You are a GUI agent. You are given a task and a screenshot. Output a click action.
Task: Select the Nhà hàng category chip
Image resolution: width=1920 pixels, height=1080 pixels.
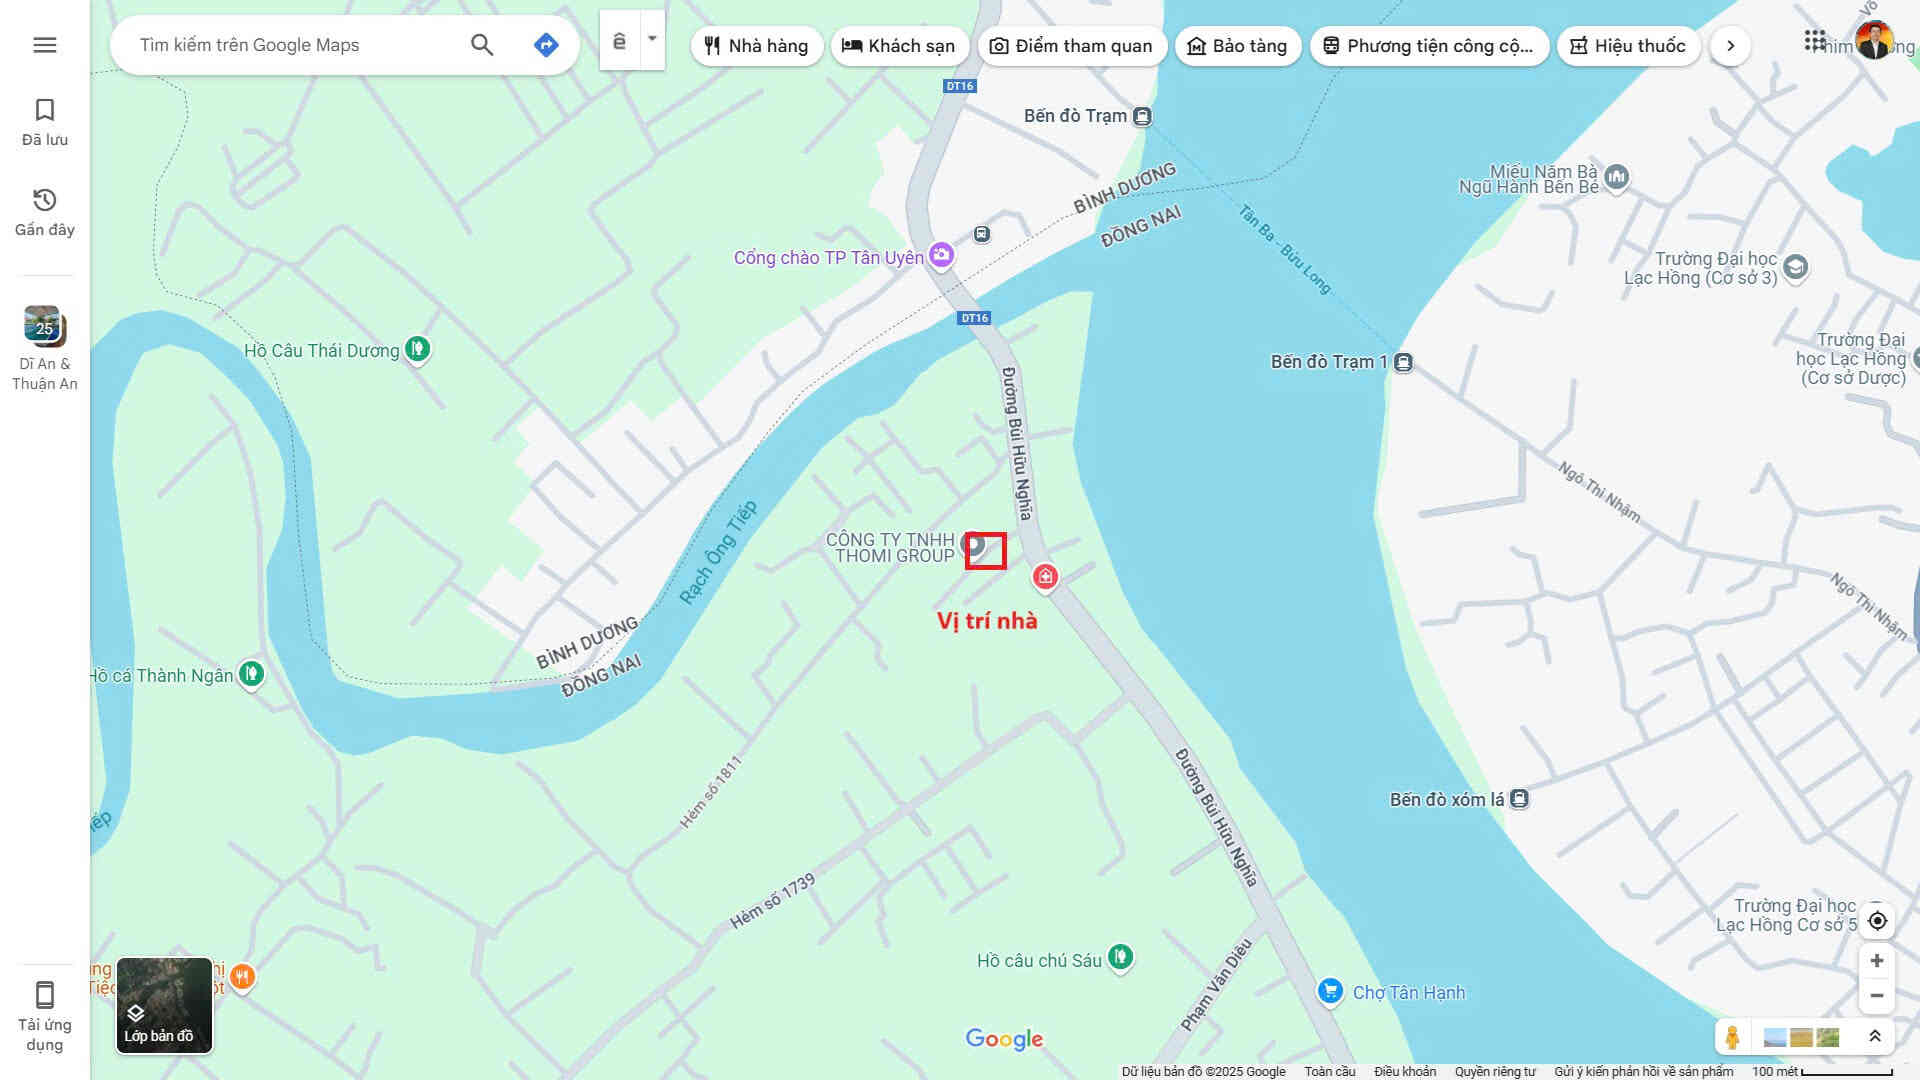coord(756,46)
